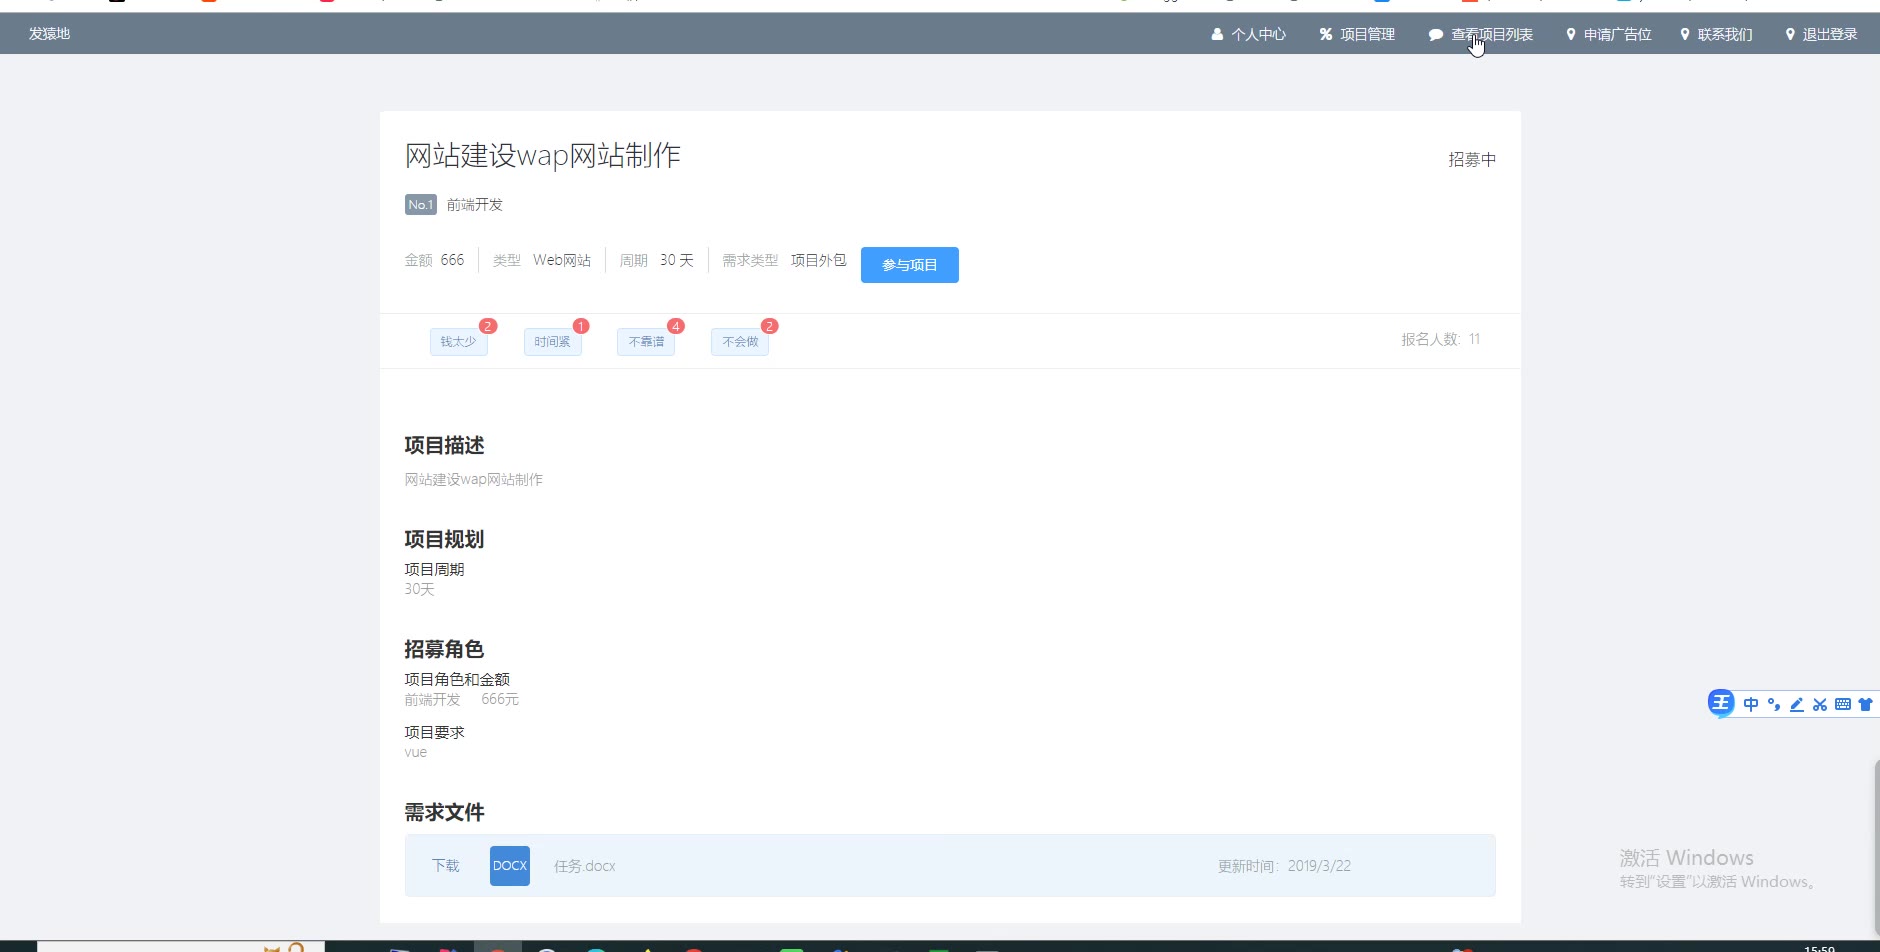Click 前端开发 beside the No.1 badge
The height and width of the screenshot is (952, 1880).
475,205
